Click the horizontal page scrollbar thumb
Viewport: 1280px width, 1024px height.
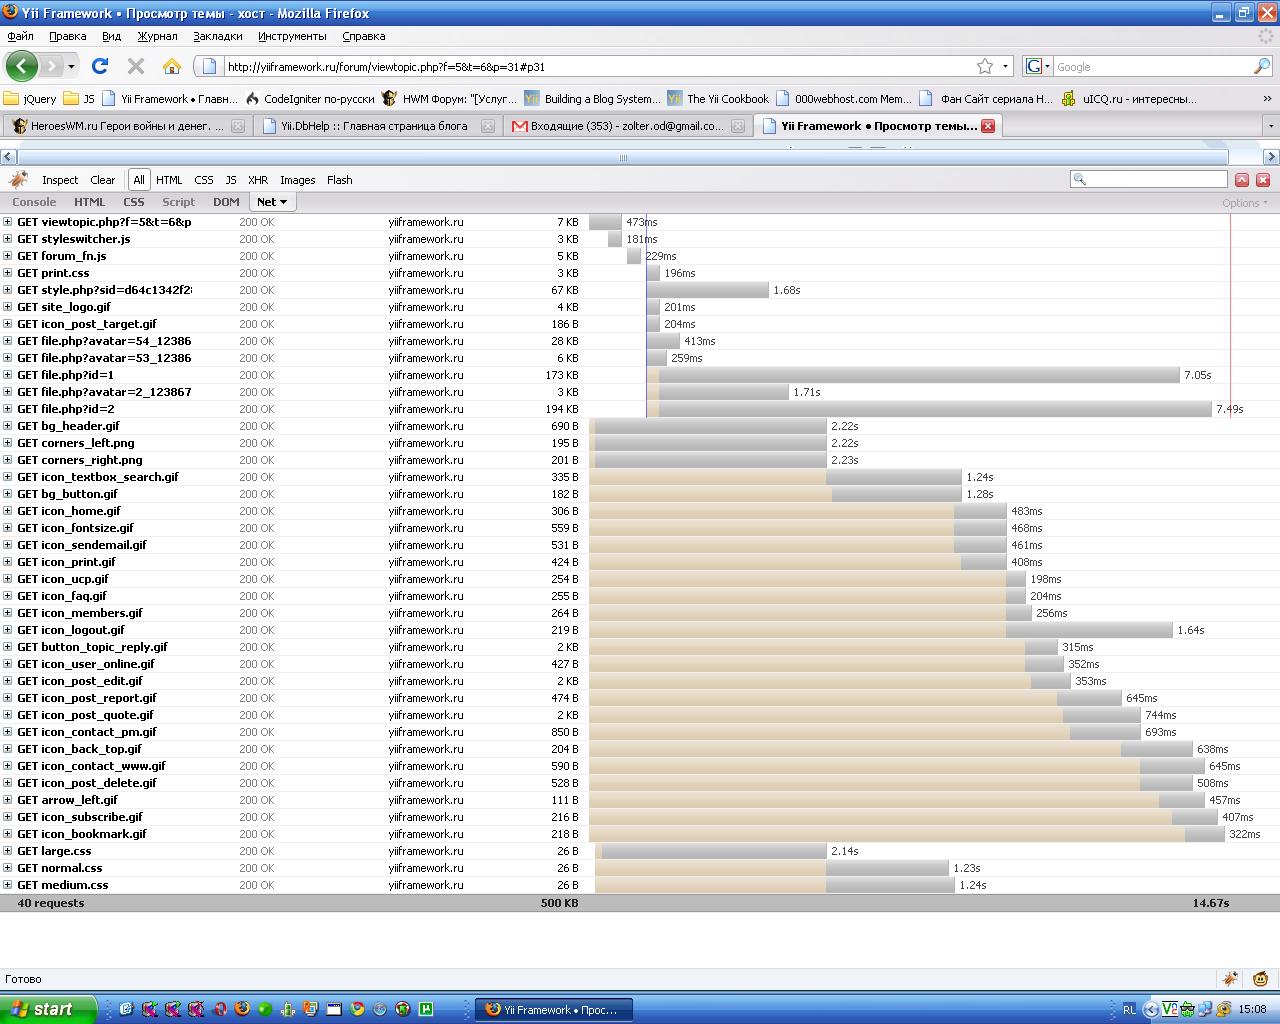point(623,157)
